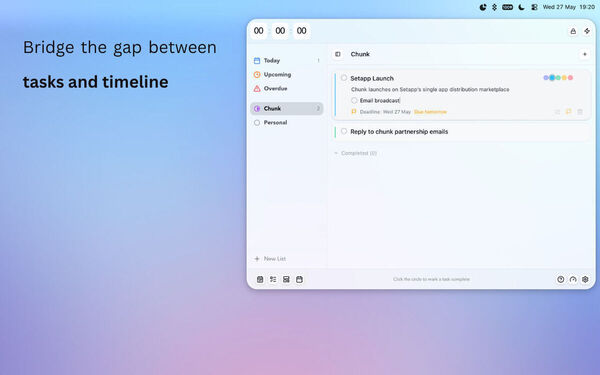Click the orange 'Due tomorrow' label
600x375 pixels.
pos(430,112)
